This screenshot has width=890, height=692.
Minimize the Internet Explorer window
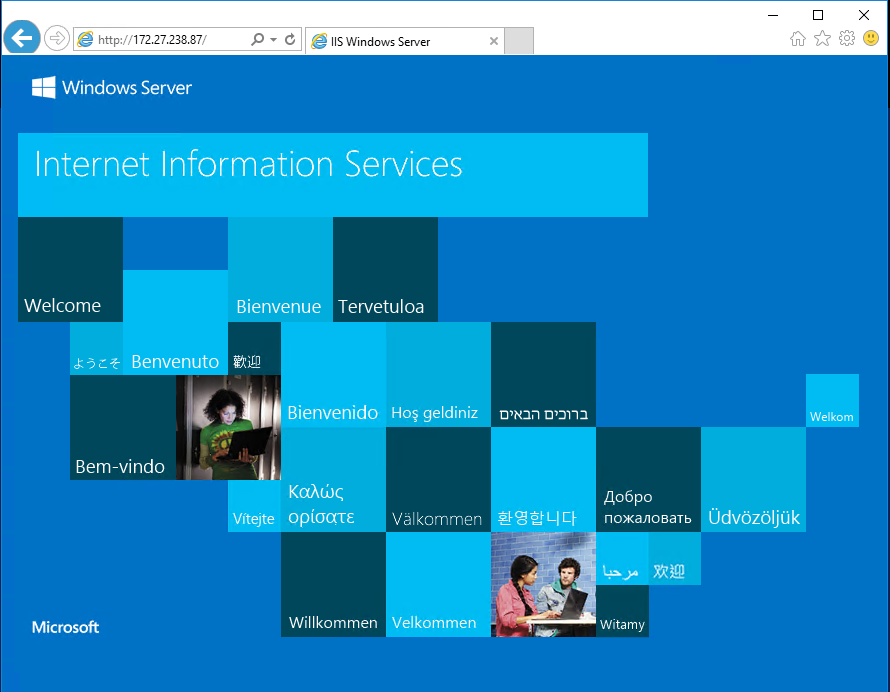coord(773,15)
